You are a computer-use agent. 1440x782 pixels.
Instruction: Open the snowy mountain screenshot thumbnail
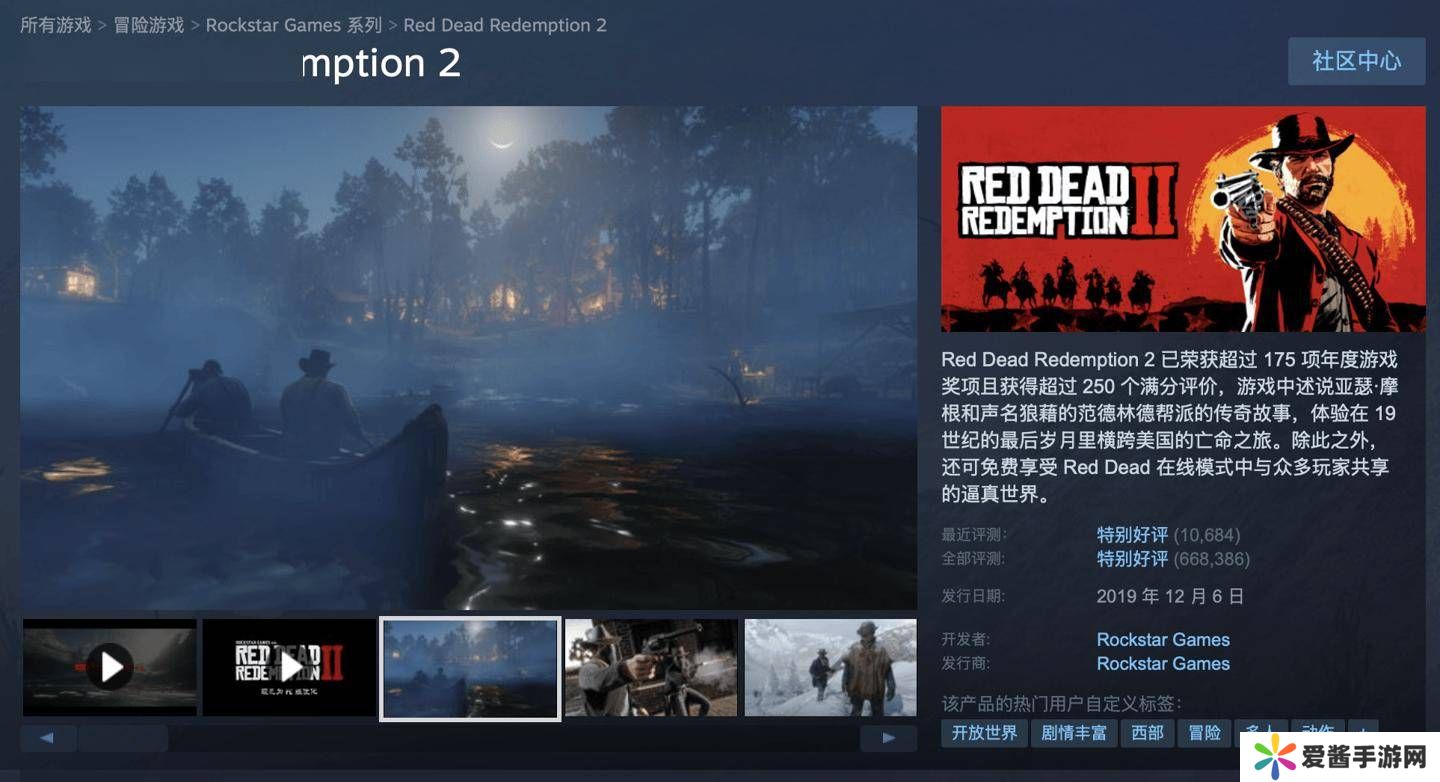click(830, 667)
